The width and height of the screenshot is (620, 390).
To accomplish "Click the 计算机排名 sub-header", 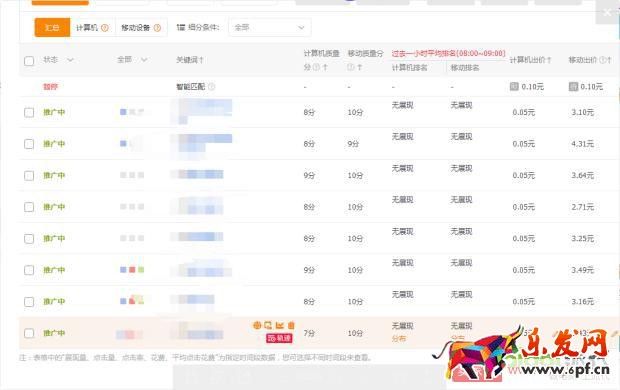I will (x=410, y=68).
